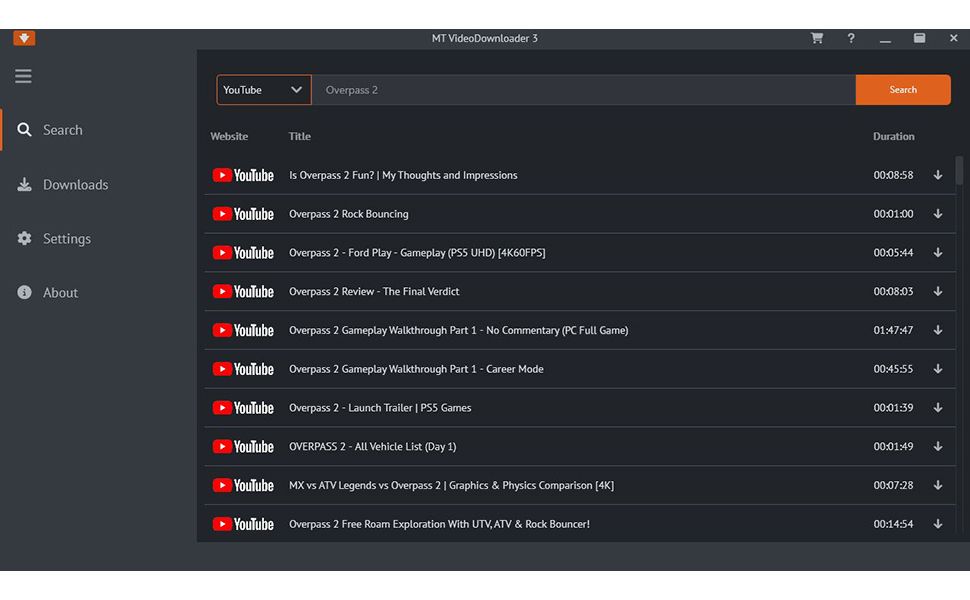This screenshot has width=970, height=600.
Task: Click the magnifier icon beside Search
Action: tap(24, 130)
